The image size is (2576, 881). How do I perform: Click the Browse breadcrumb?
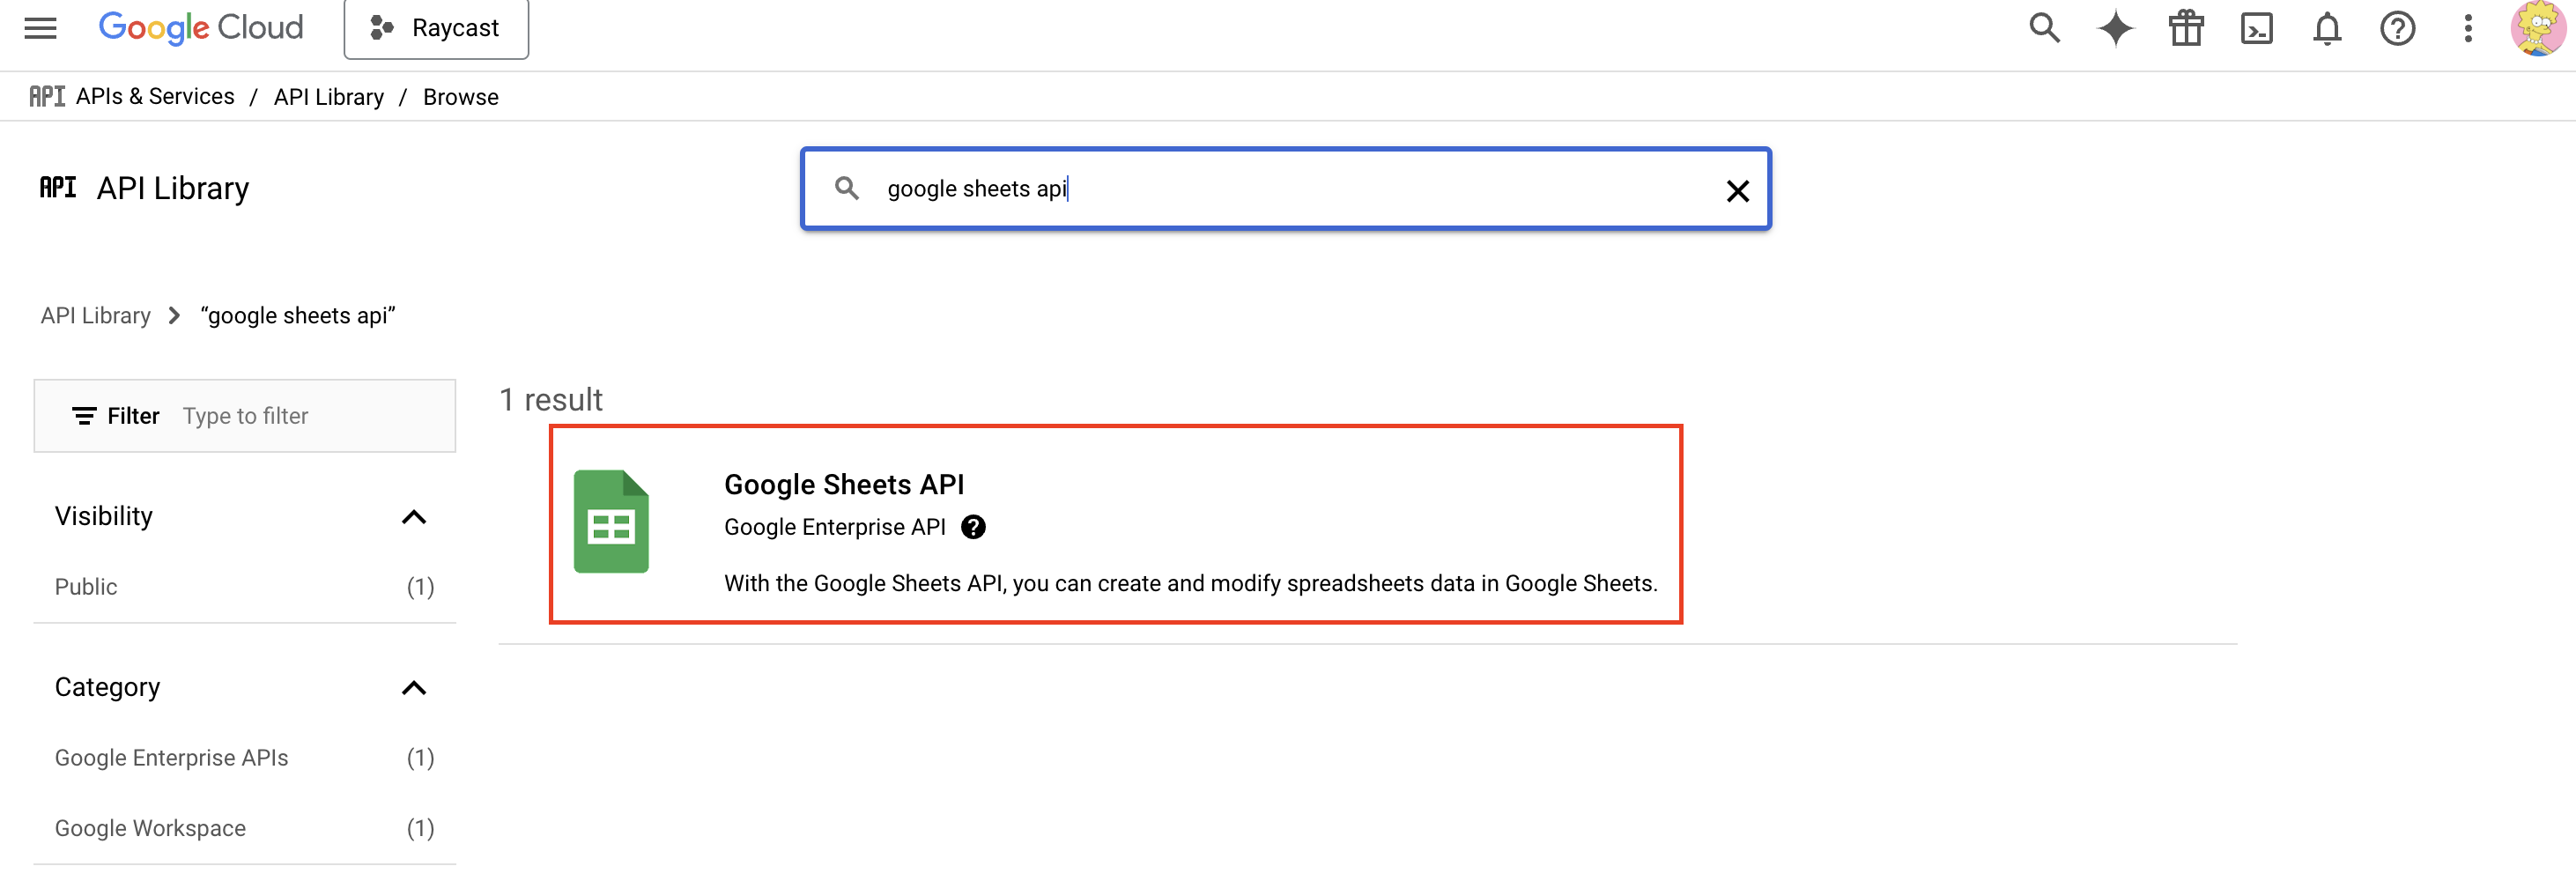tap(461, 96)
